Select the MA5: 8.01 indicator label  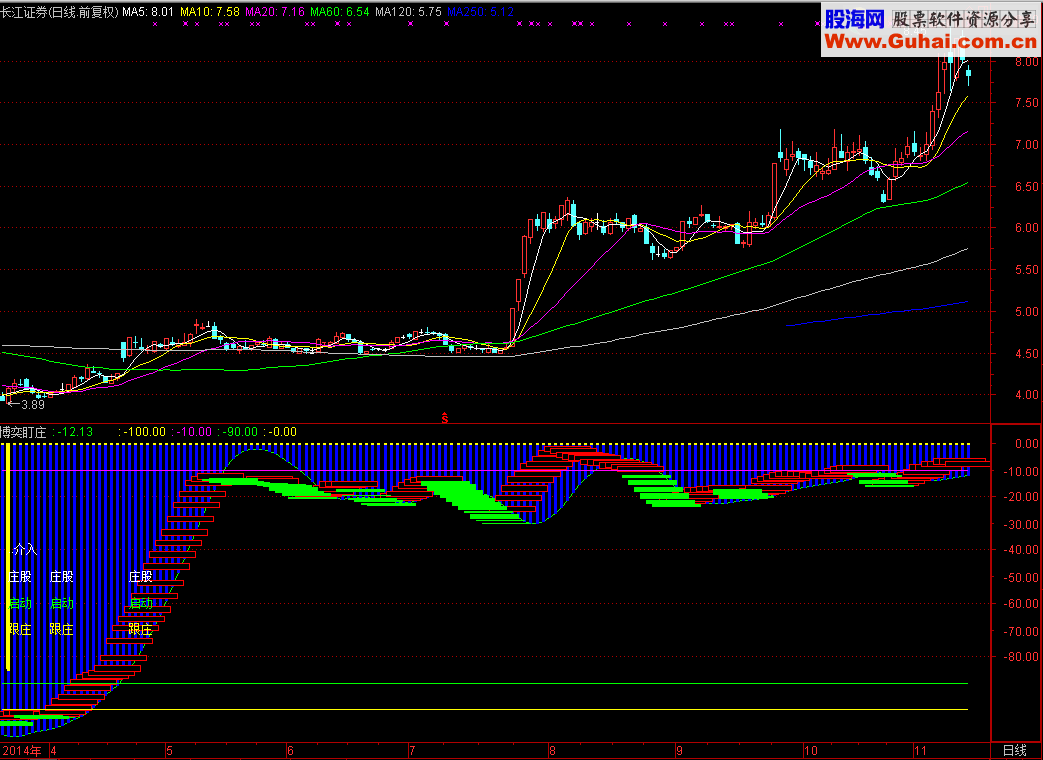pyautogui.click(x=148, y=11)
